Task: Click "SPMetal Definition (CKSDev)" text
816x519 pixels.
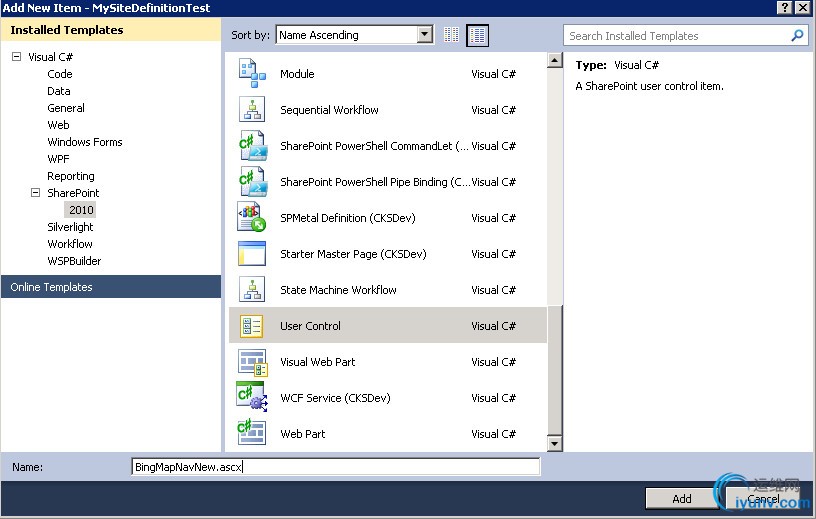Action: 348,218
